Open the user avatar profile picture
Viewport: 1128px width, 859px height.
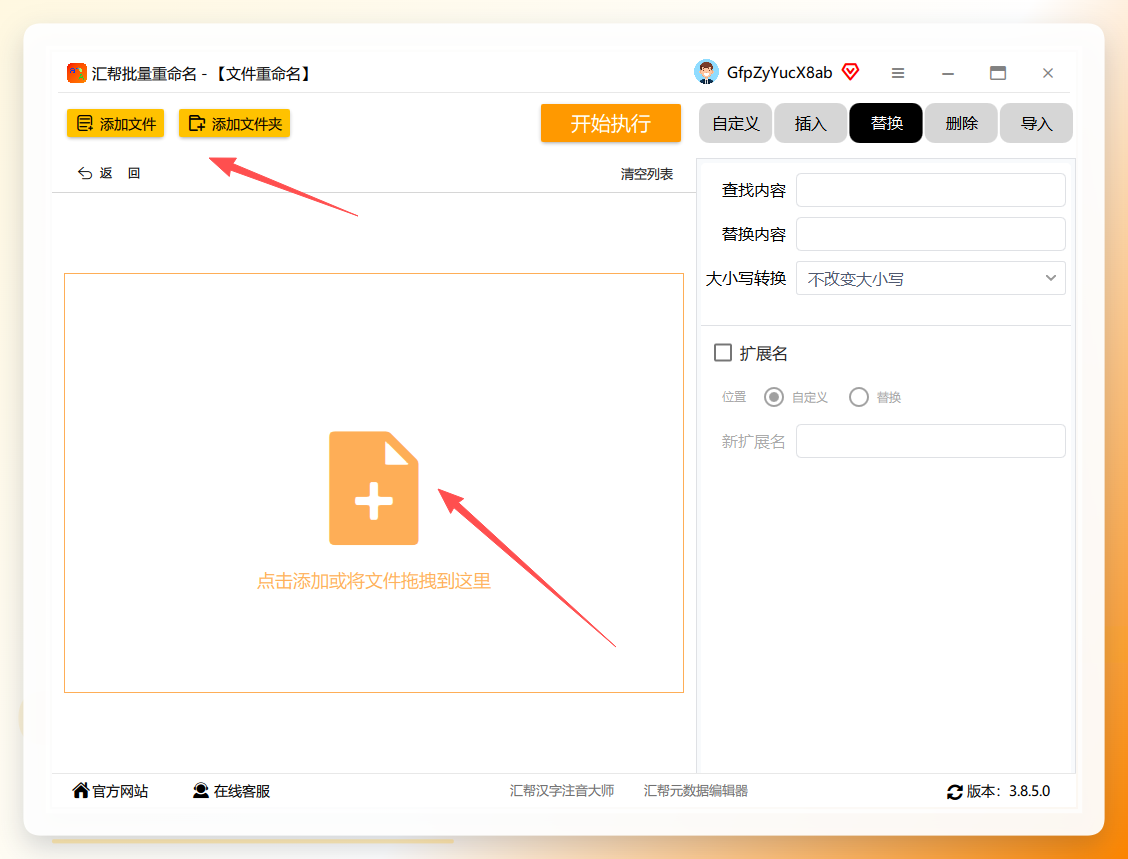click(706, 72)
